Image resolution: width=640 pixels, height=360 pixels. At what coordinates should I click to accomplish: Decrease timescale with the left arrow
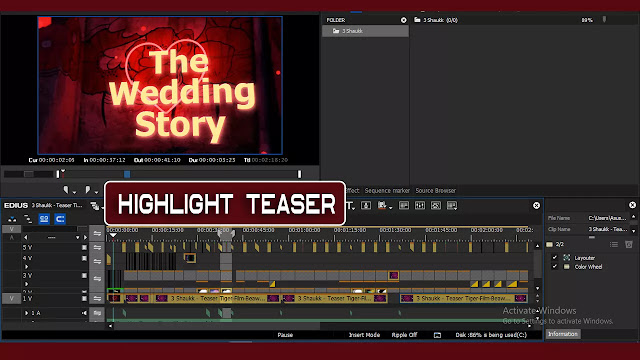[26, 237]
